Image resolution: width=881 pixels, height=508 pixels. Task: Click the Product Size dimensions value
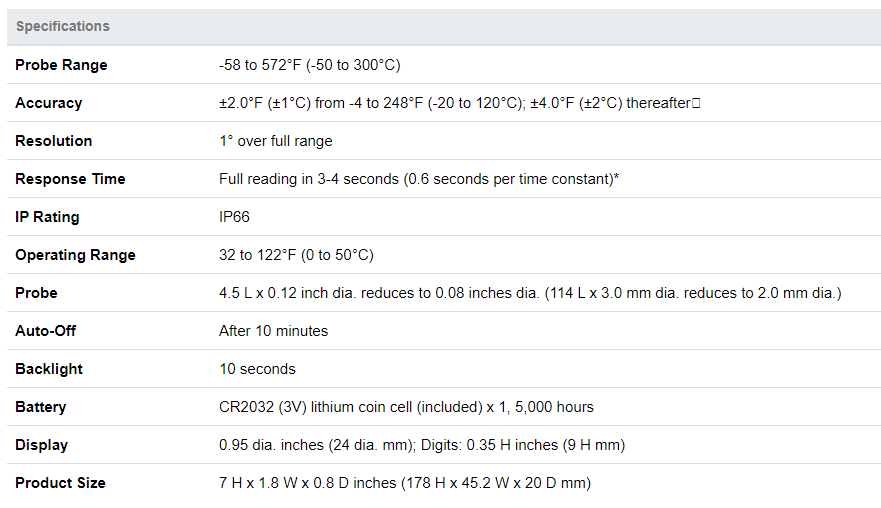pos(405,483)
